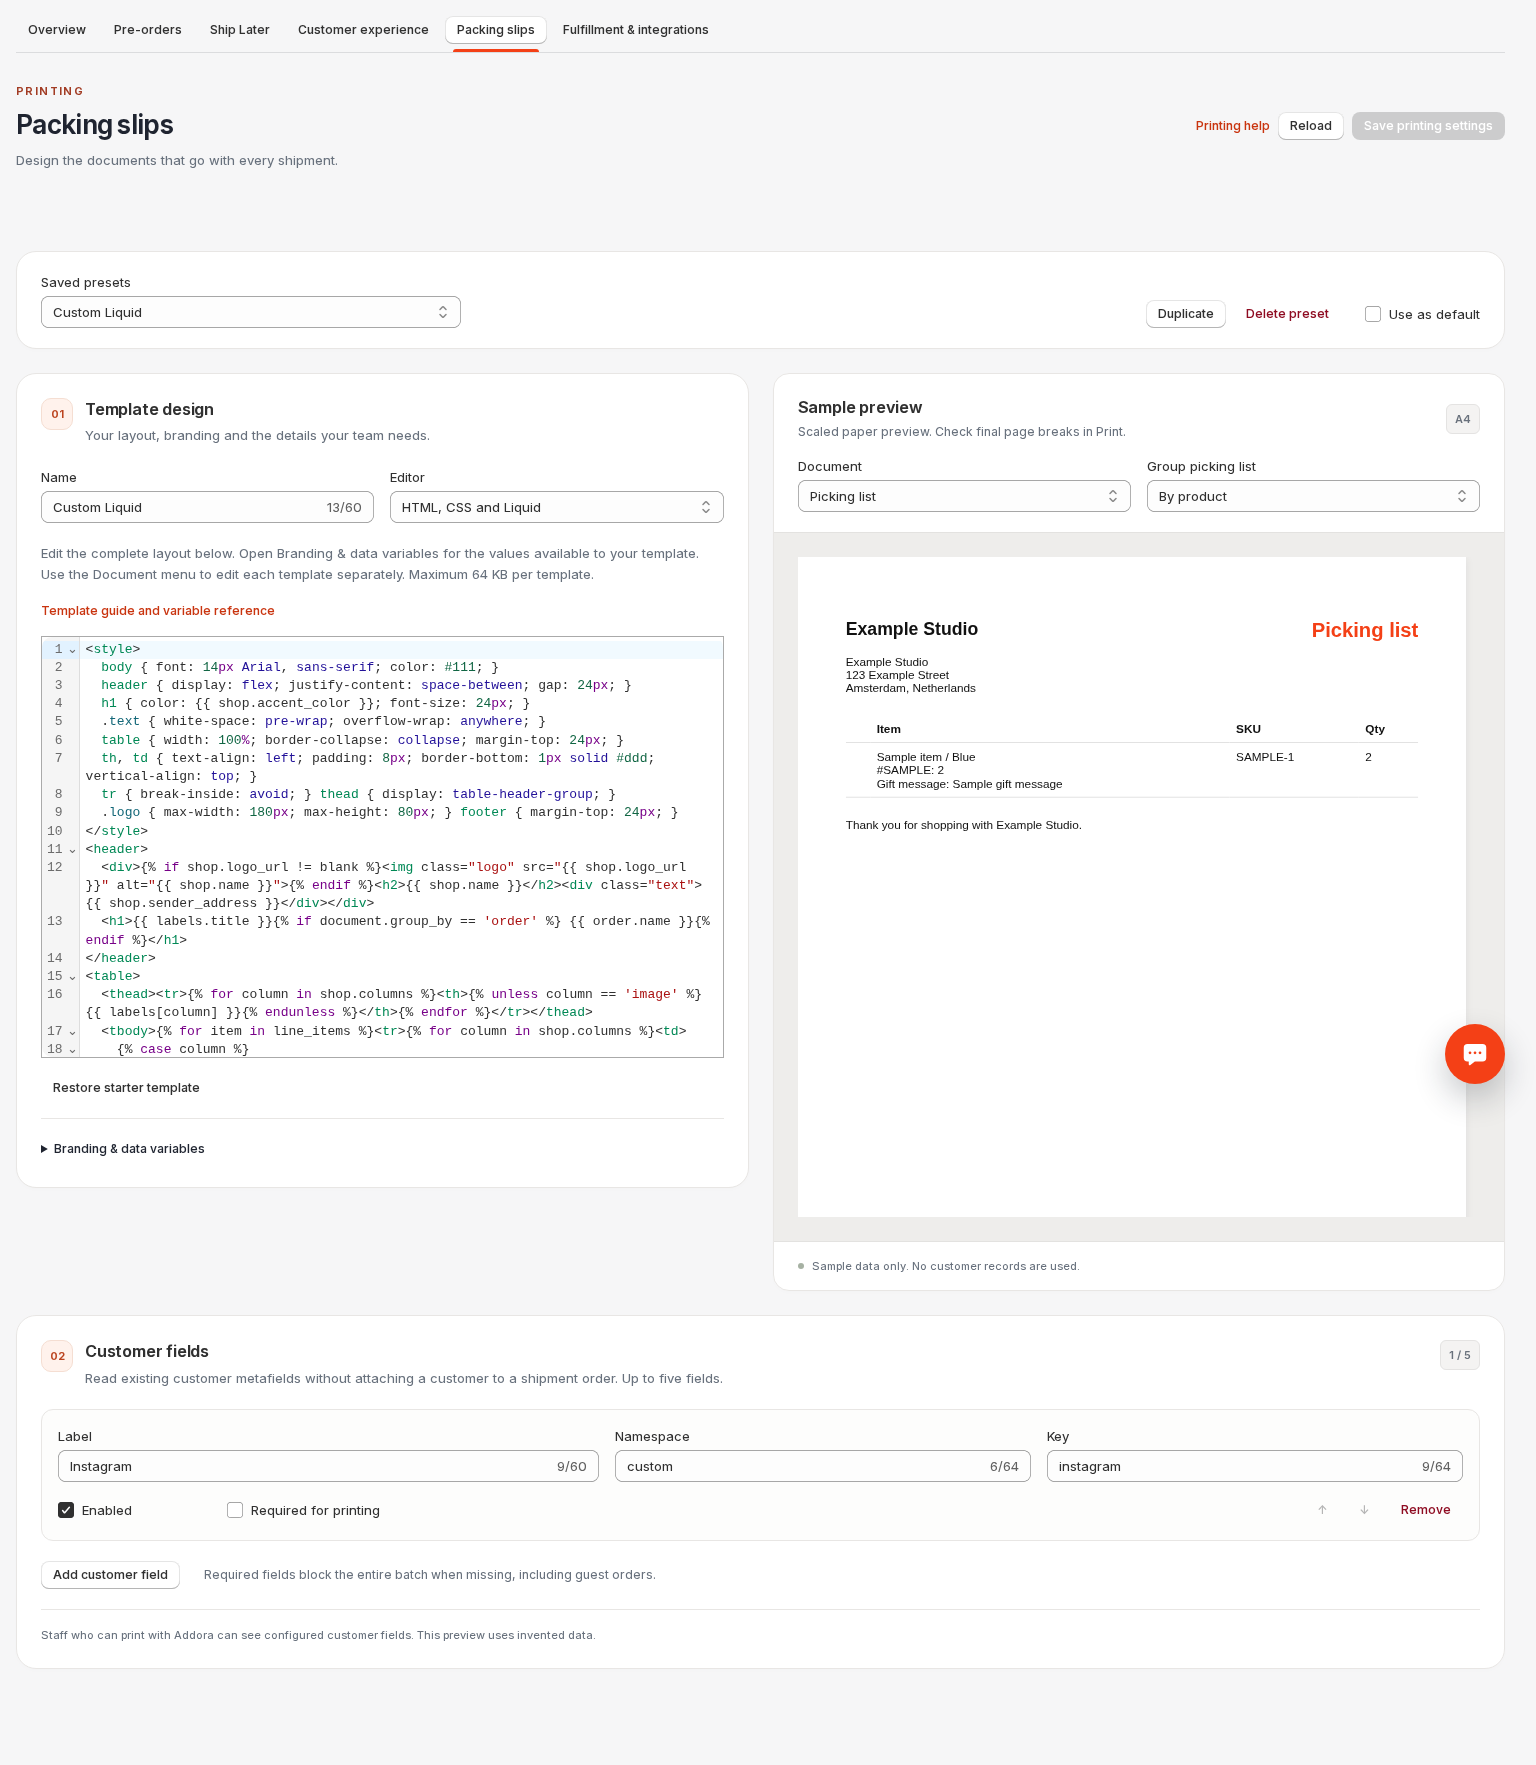Image resolution: width=1536 pixels, height=1765 pixels.
Task: Collapse the tbody code fold at line 17
Action: (72, 1032)
